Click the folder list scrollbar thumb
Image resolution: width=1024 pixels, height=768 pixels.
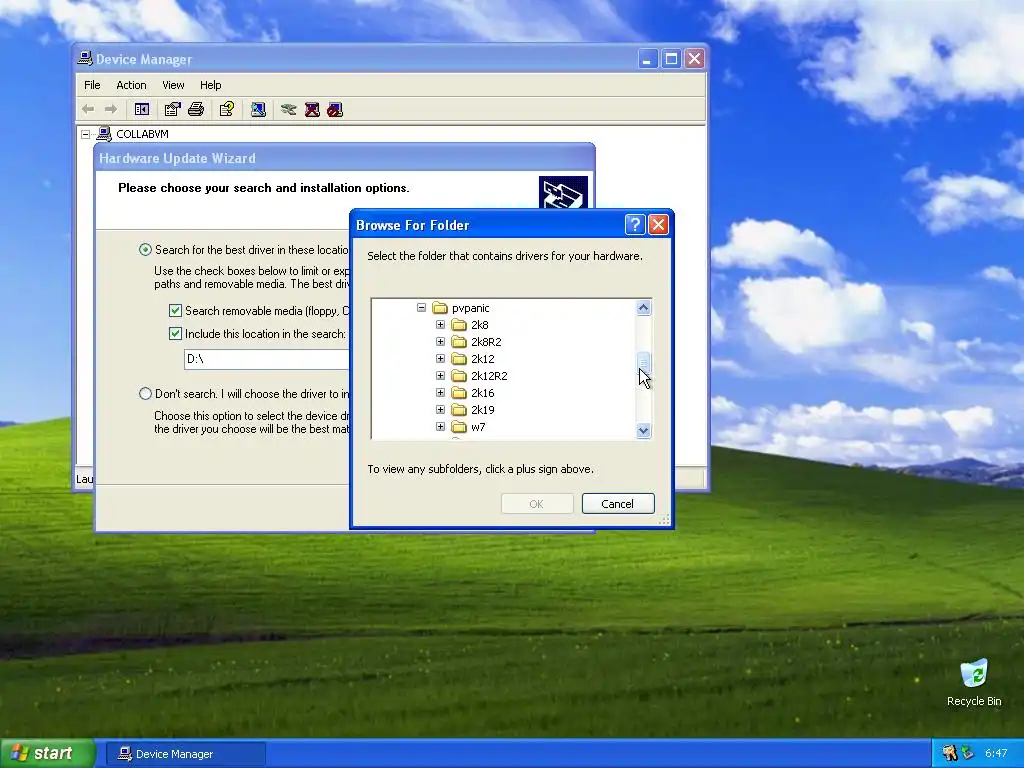pos(643,360)
